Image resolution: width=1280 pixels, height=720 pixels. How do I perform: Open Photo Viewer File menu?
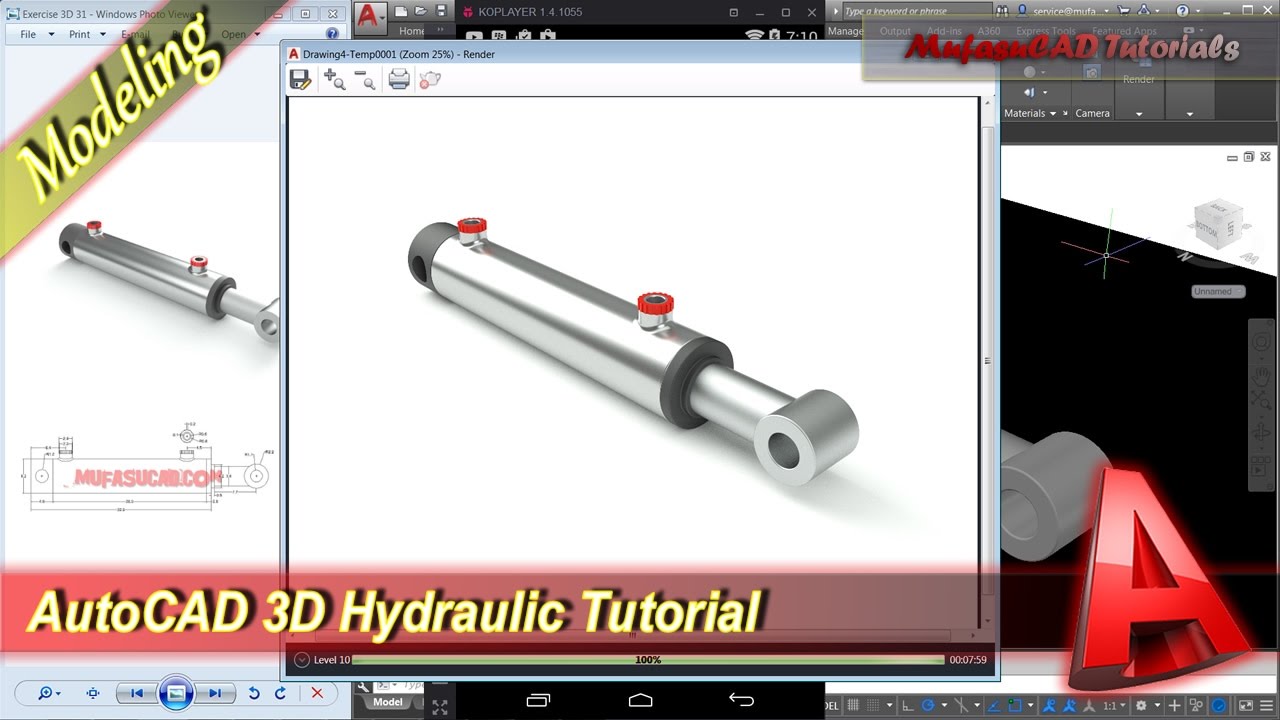[34, 34]
